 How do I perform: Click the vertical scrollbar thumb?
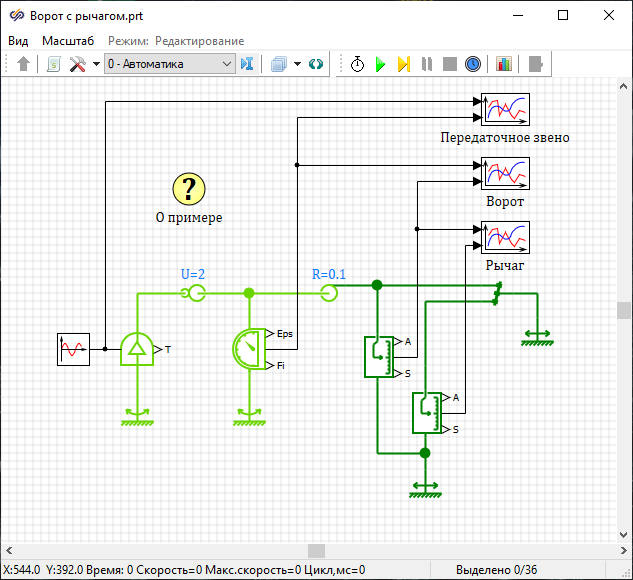click(x=624, y=310)
